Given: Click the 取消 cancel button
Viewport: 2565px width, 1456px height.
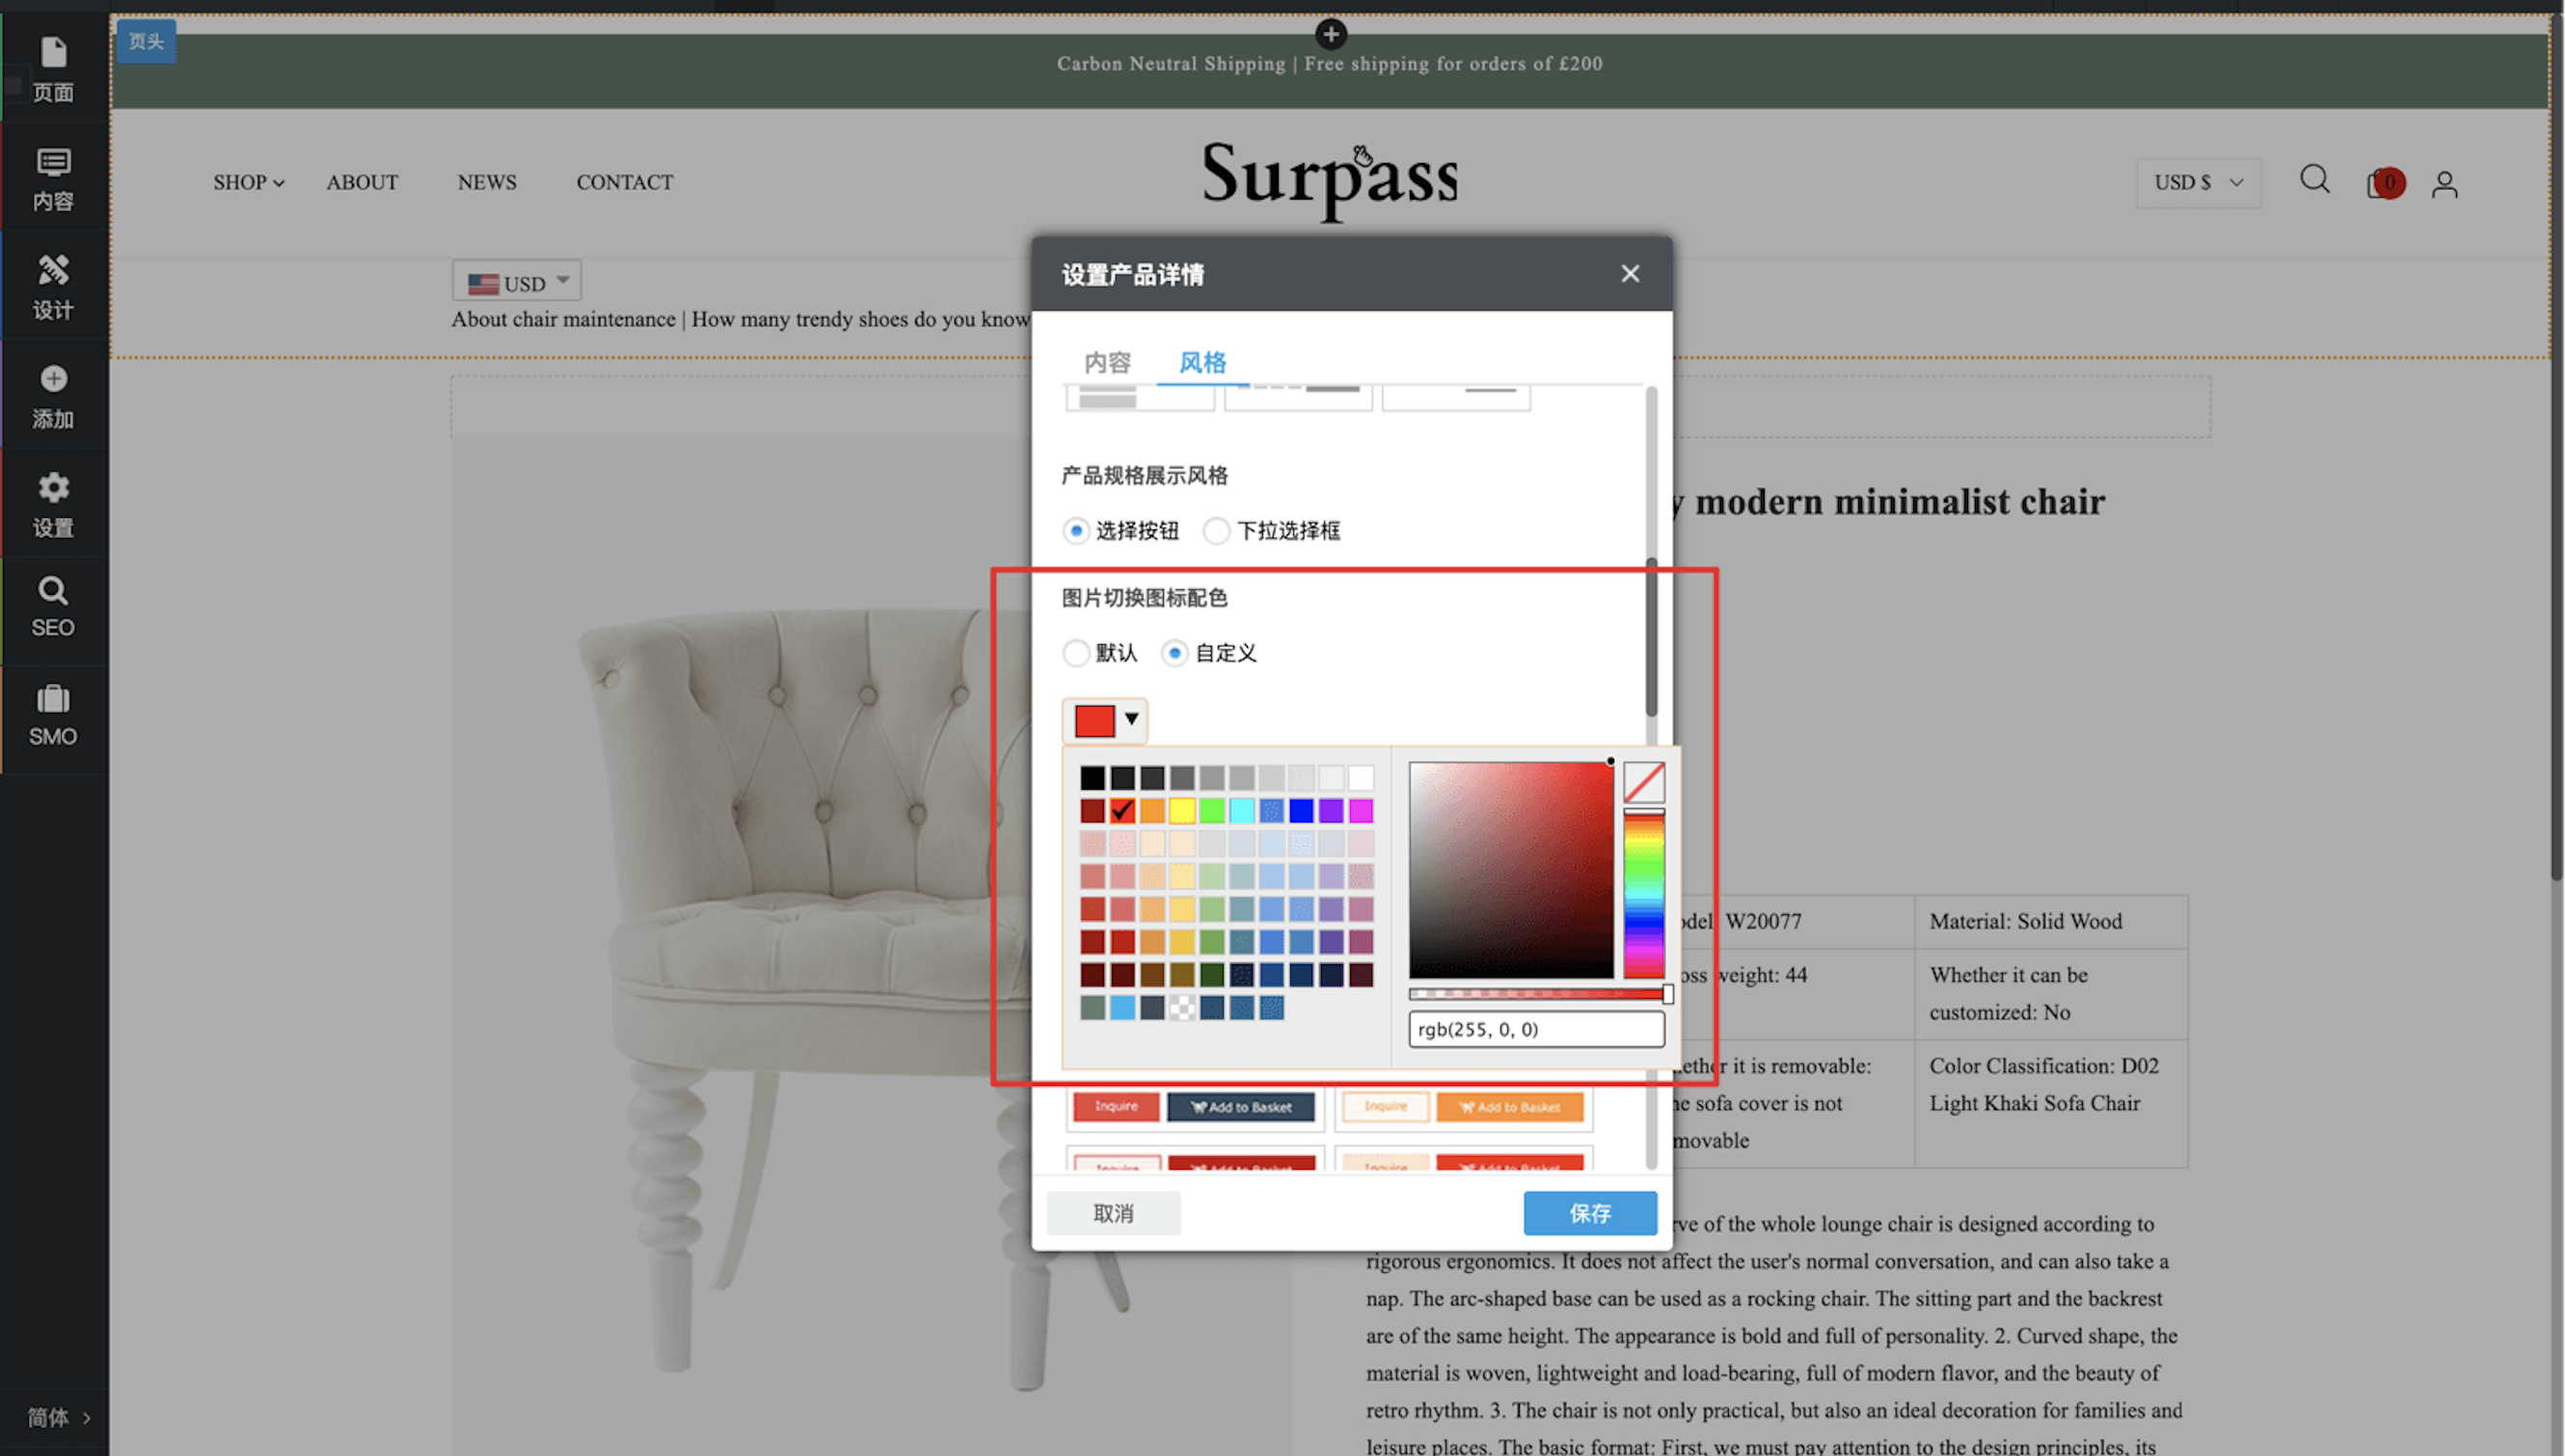Looking at the screenshot, I should point(1113,1213).
